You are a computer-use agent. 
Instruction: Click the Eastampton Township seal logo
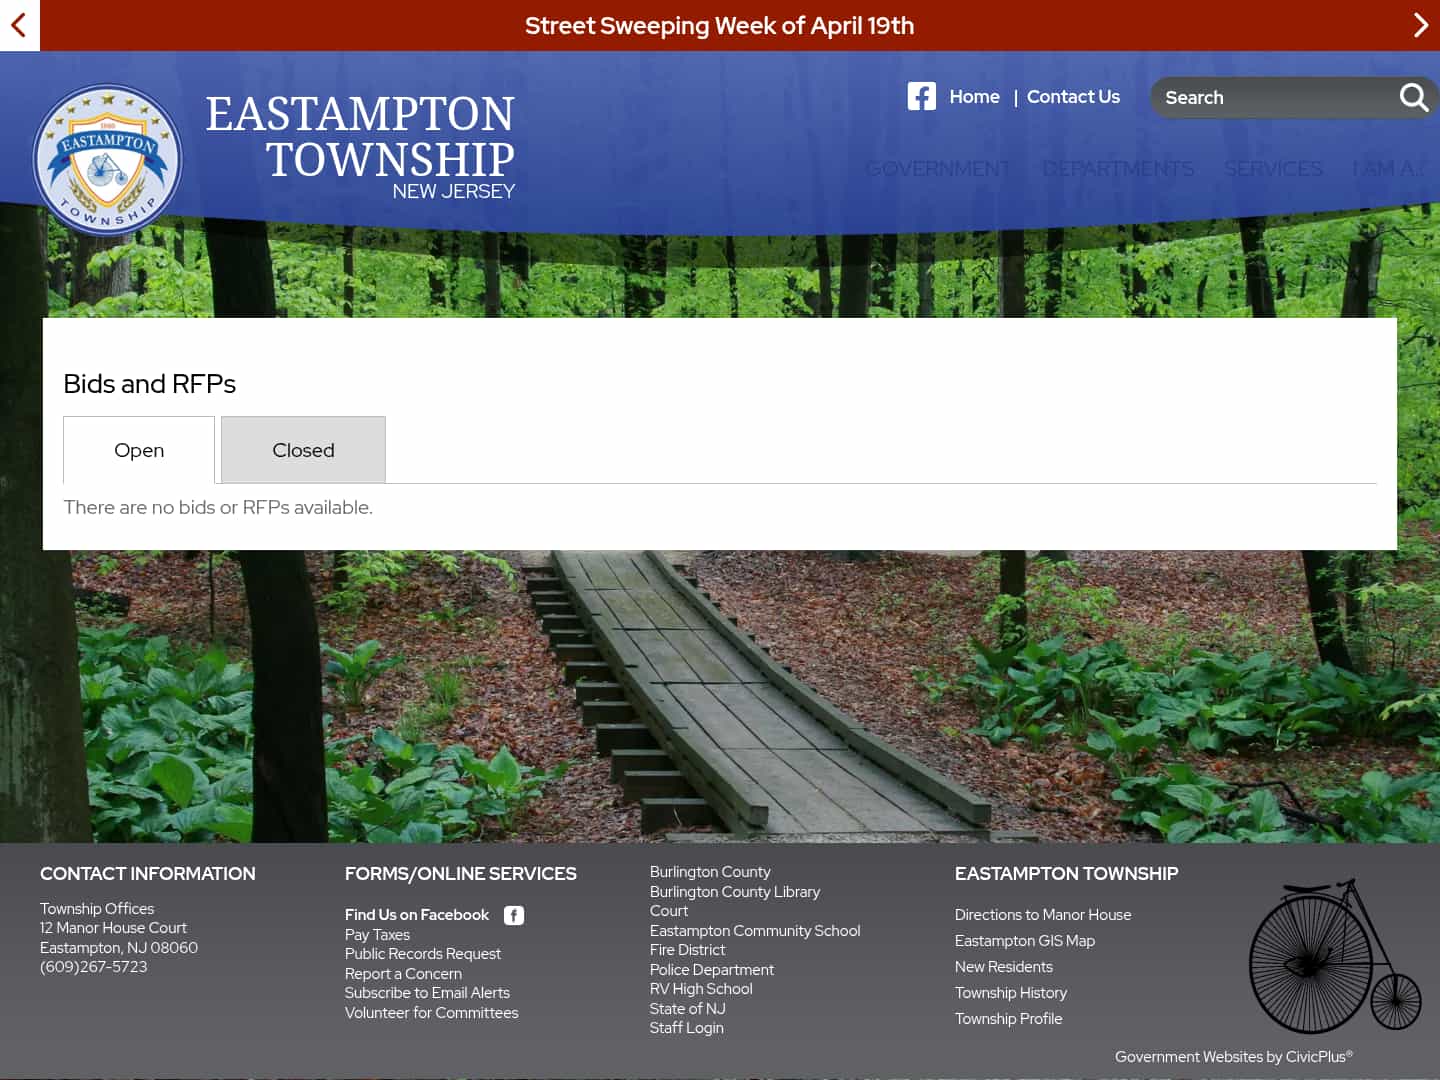107,158
